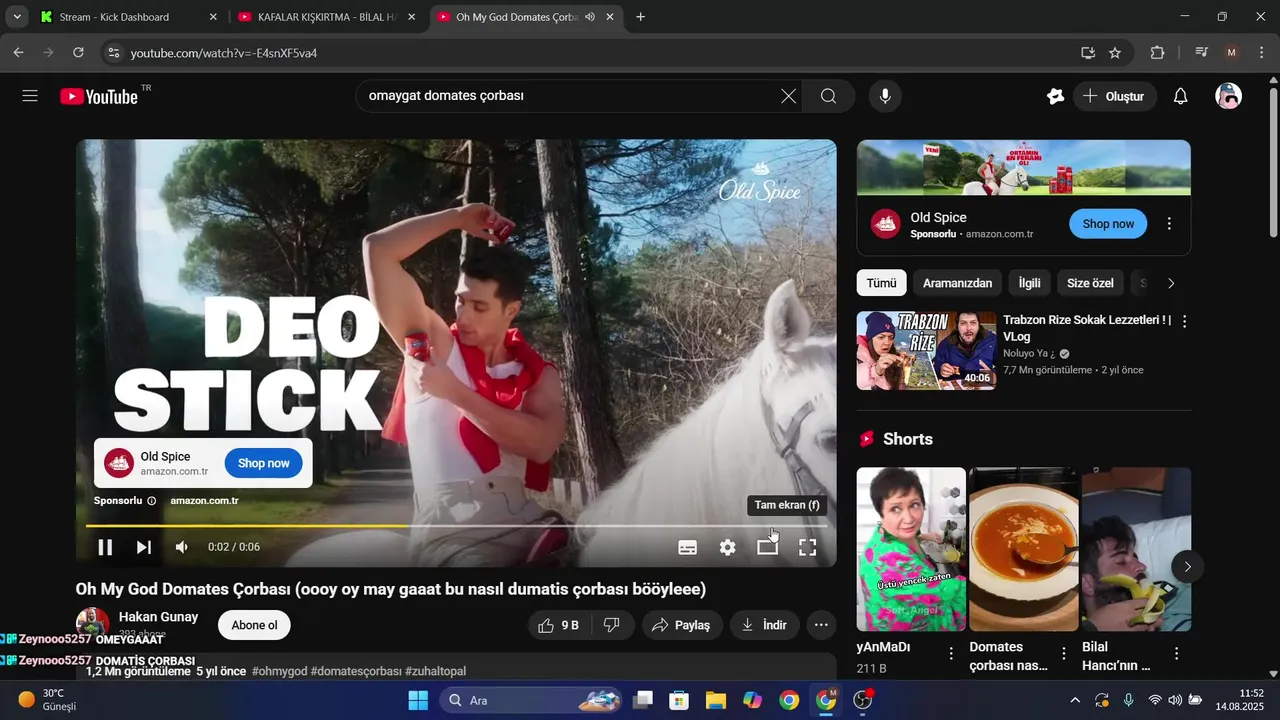Viewport: 1280px width, 720px height.
Task: Open options for the Bilal Hancı short
Action: point(1177,653)
